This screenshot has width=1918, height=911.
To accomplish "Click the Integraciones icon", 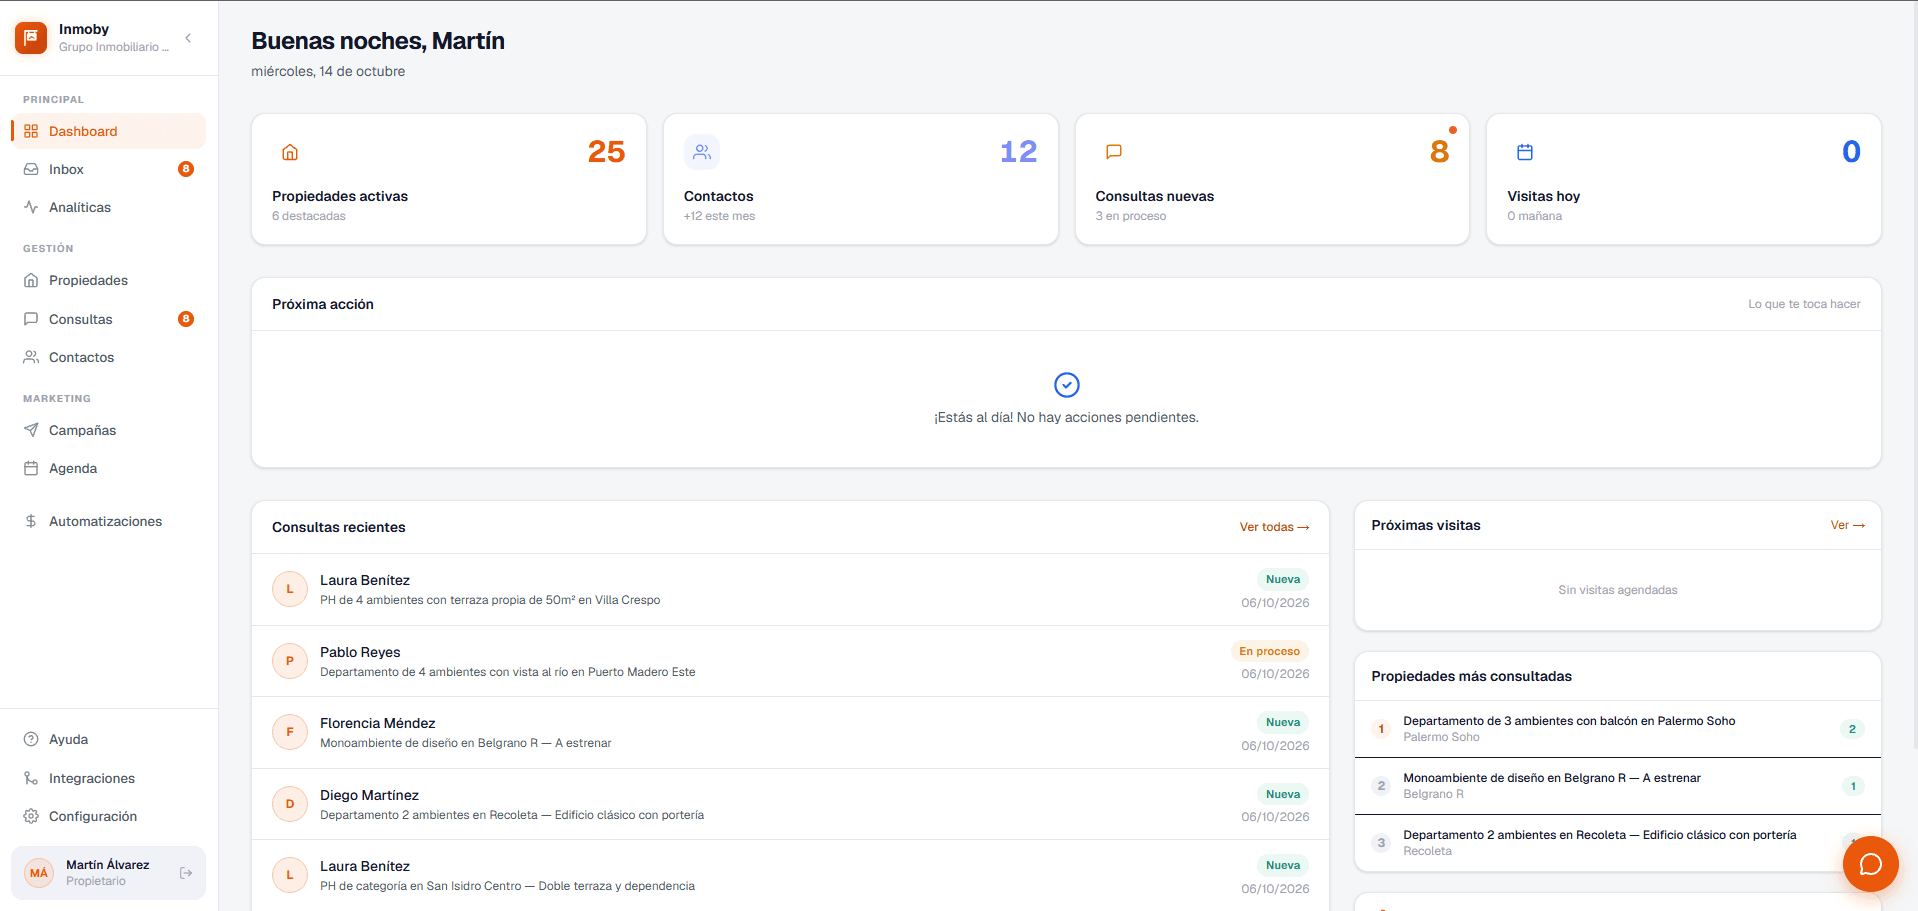I will click(x=31, y=778).
